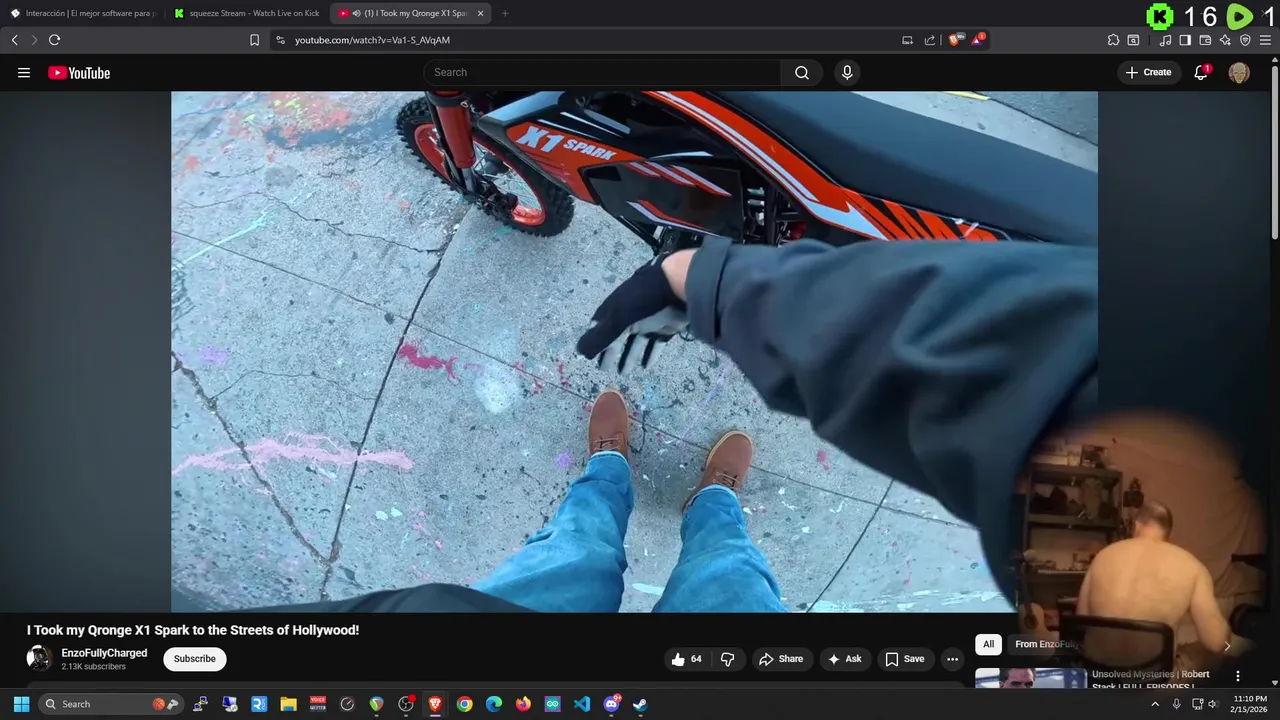Open the taskbar clock and date

pos(1249,704)
